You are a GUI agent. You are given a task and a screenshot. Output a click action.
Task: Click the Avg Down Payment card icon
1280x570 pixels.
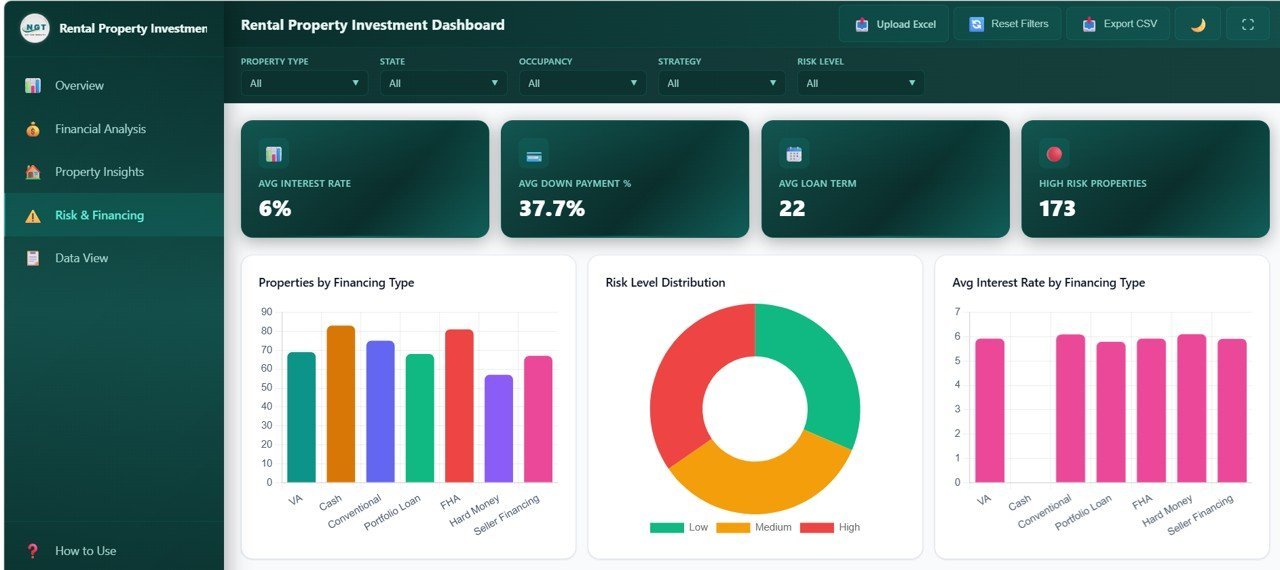click(x=534, y=154)
